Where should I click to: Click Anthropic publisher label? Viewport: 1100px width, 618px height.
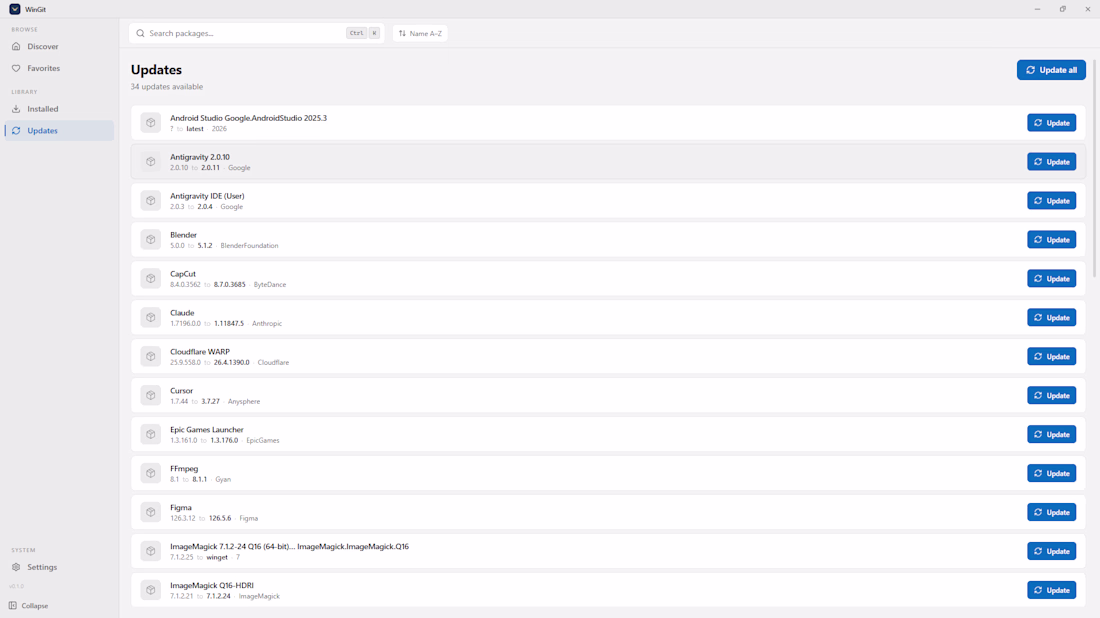click(x=267, y=323)
